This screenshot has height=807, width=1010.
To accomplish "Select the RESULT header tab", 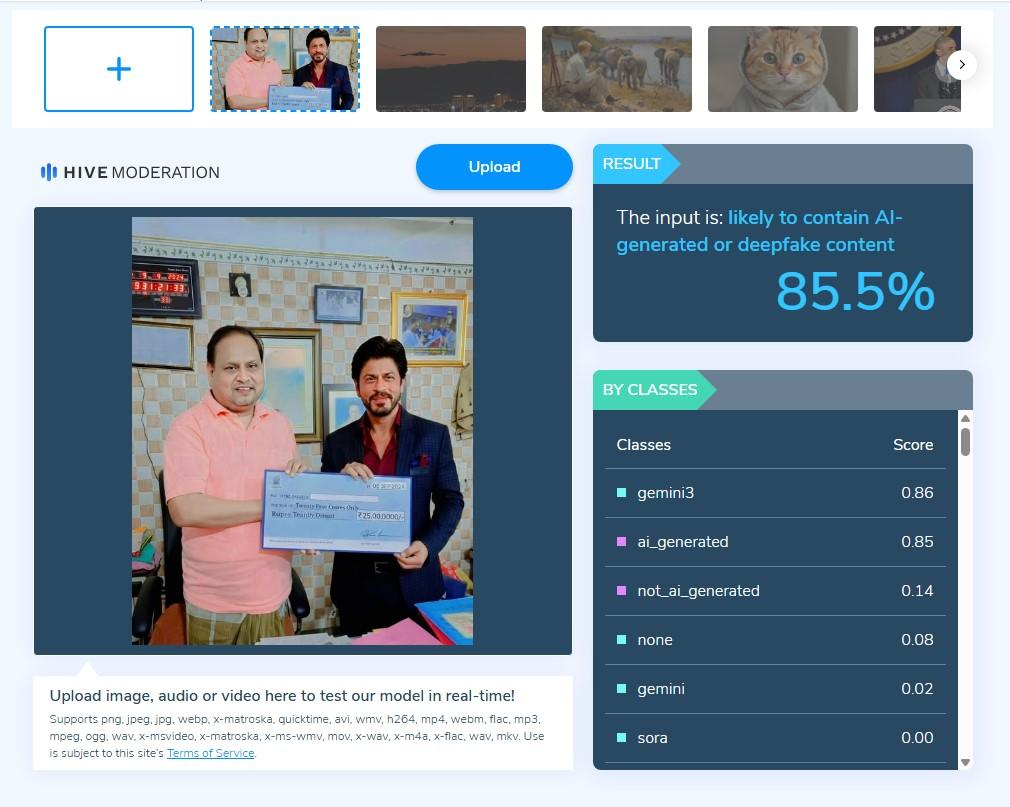I will click(x=632, y=164).
